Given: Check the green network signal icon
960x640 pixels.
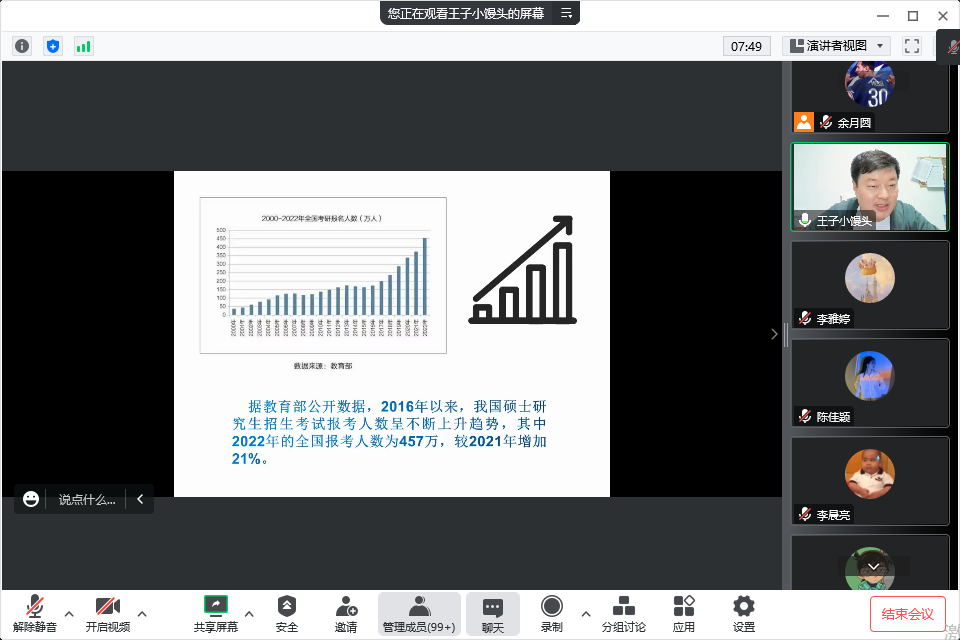Looking at the screenshot, I should click(83, 46).
